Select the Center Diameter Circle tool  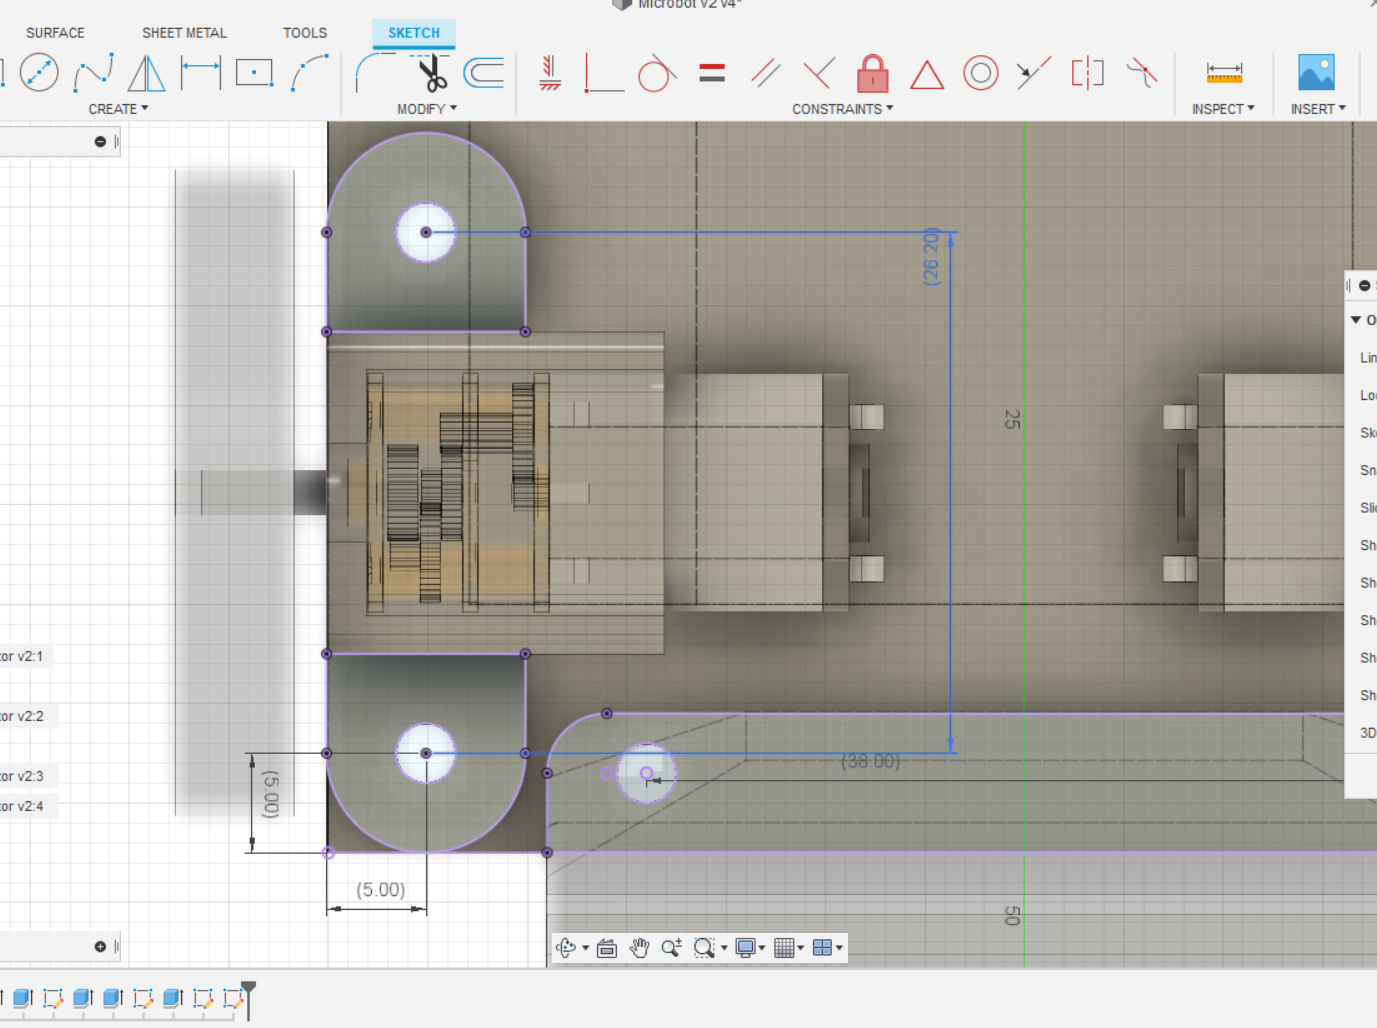(x=39, y=73)
